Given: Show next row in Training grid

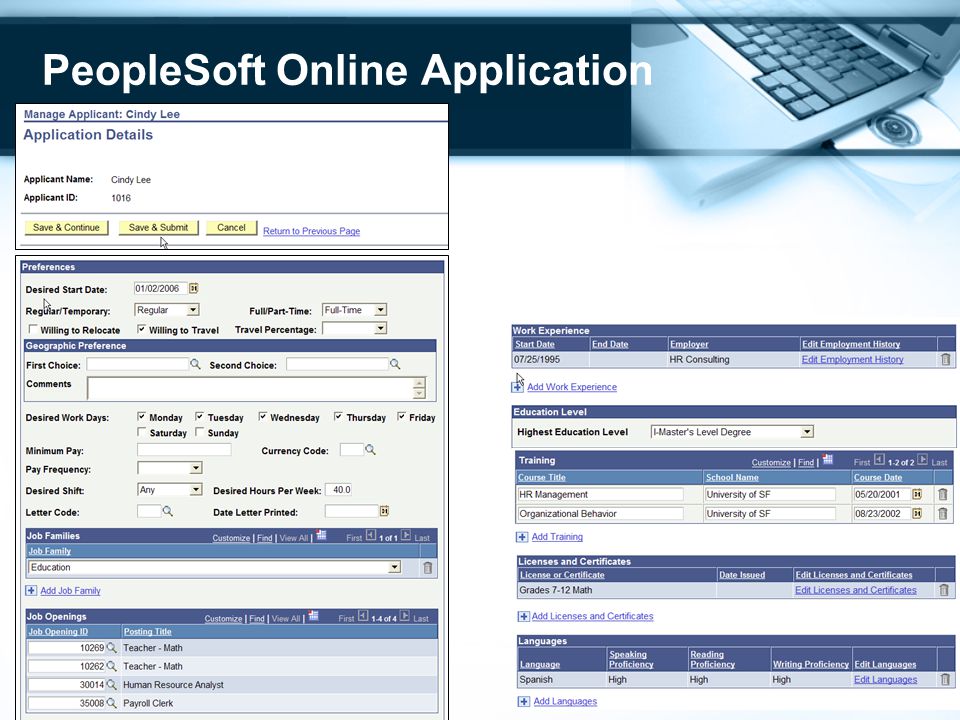Looking at the screenshot, I should click(923, 460).
